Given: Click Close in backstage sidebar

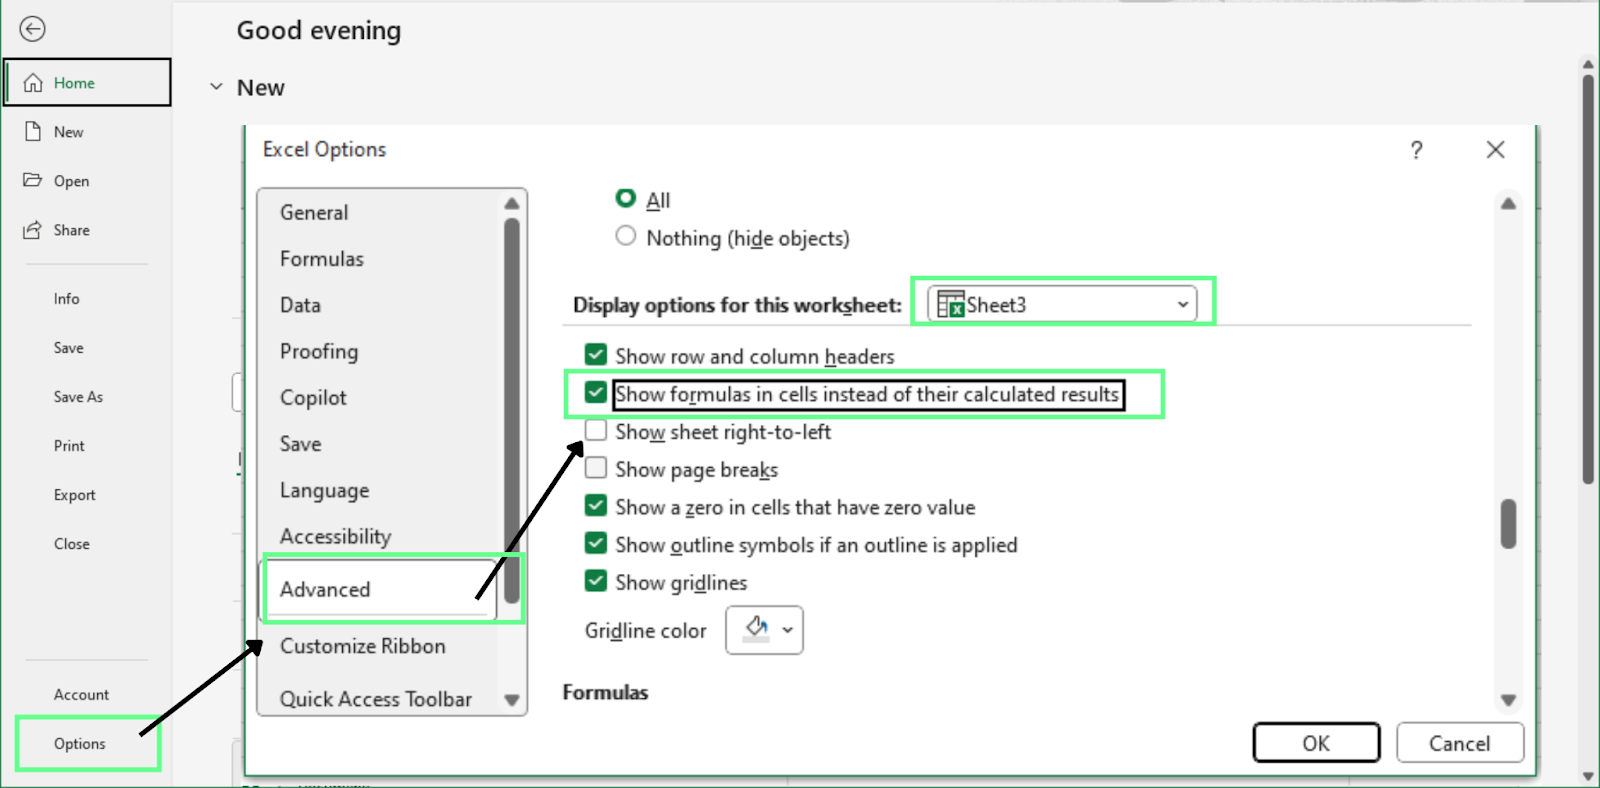Looking at the screenshot, I should [x=72, y=543].
